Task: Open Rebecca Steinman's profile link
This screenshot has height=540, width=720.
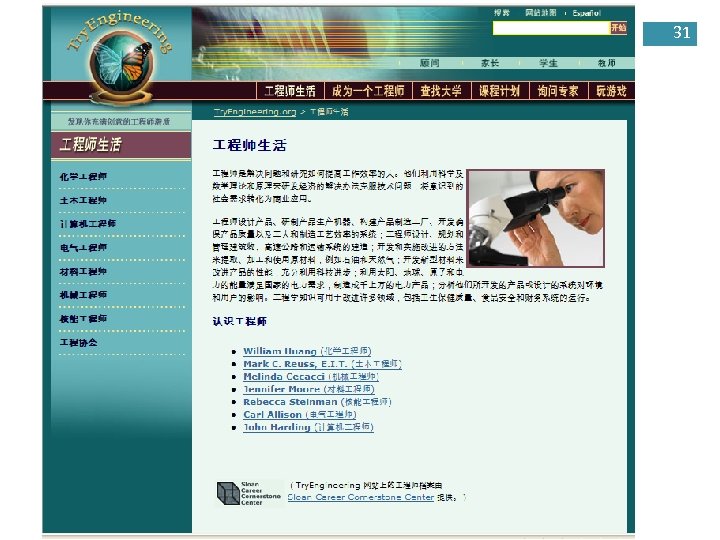Action: 317,402
